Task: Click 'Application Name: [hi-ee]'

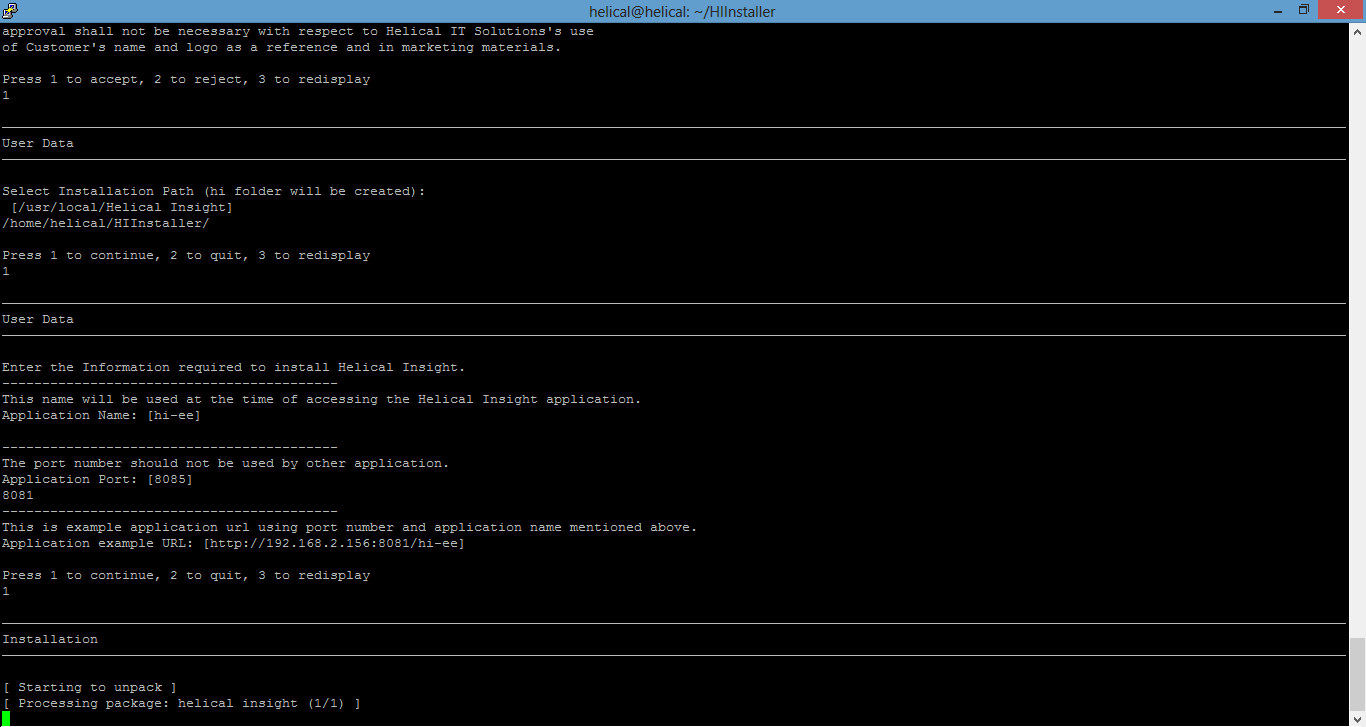Action: click(x=102, y=415)
